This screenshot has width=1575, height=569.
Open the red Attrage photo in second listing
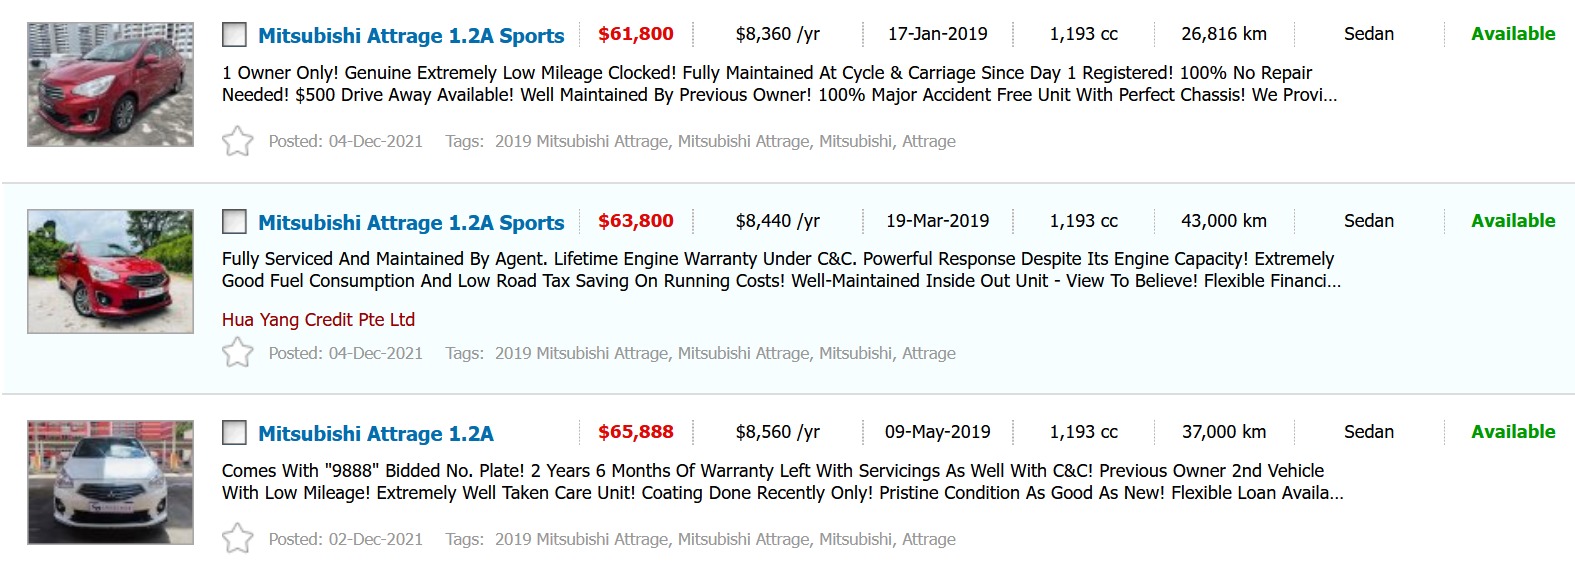110,271
